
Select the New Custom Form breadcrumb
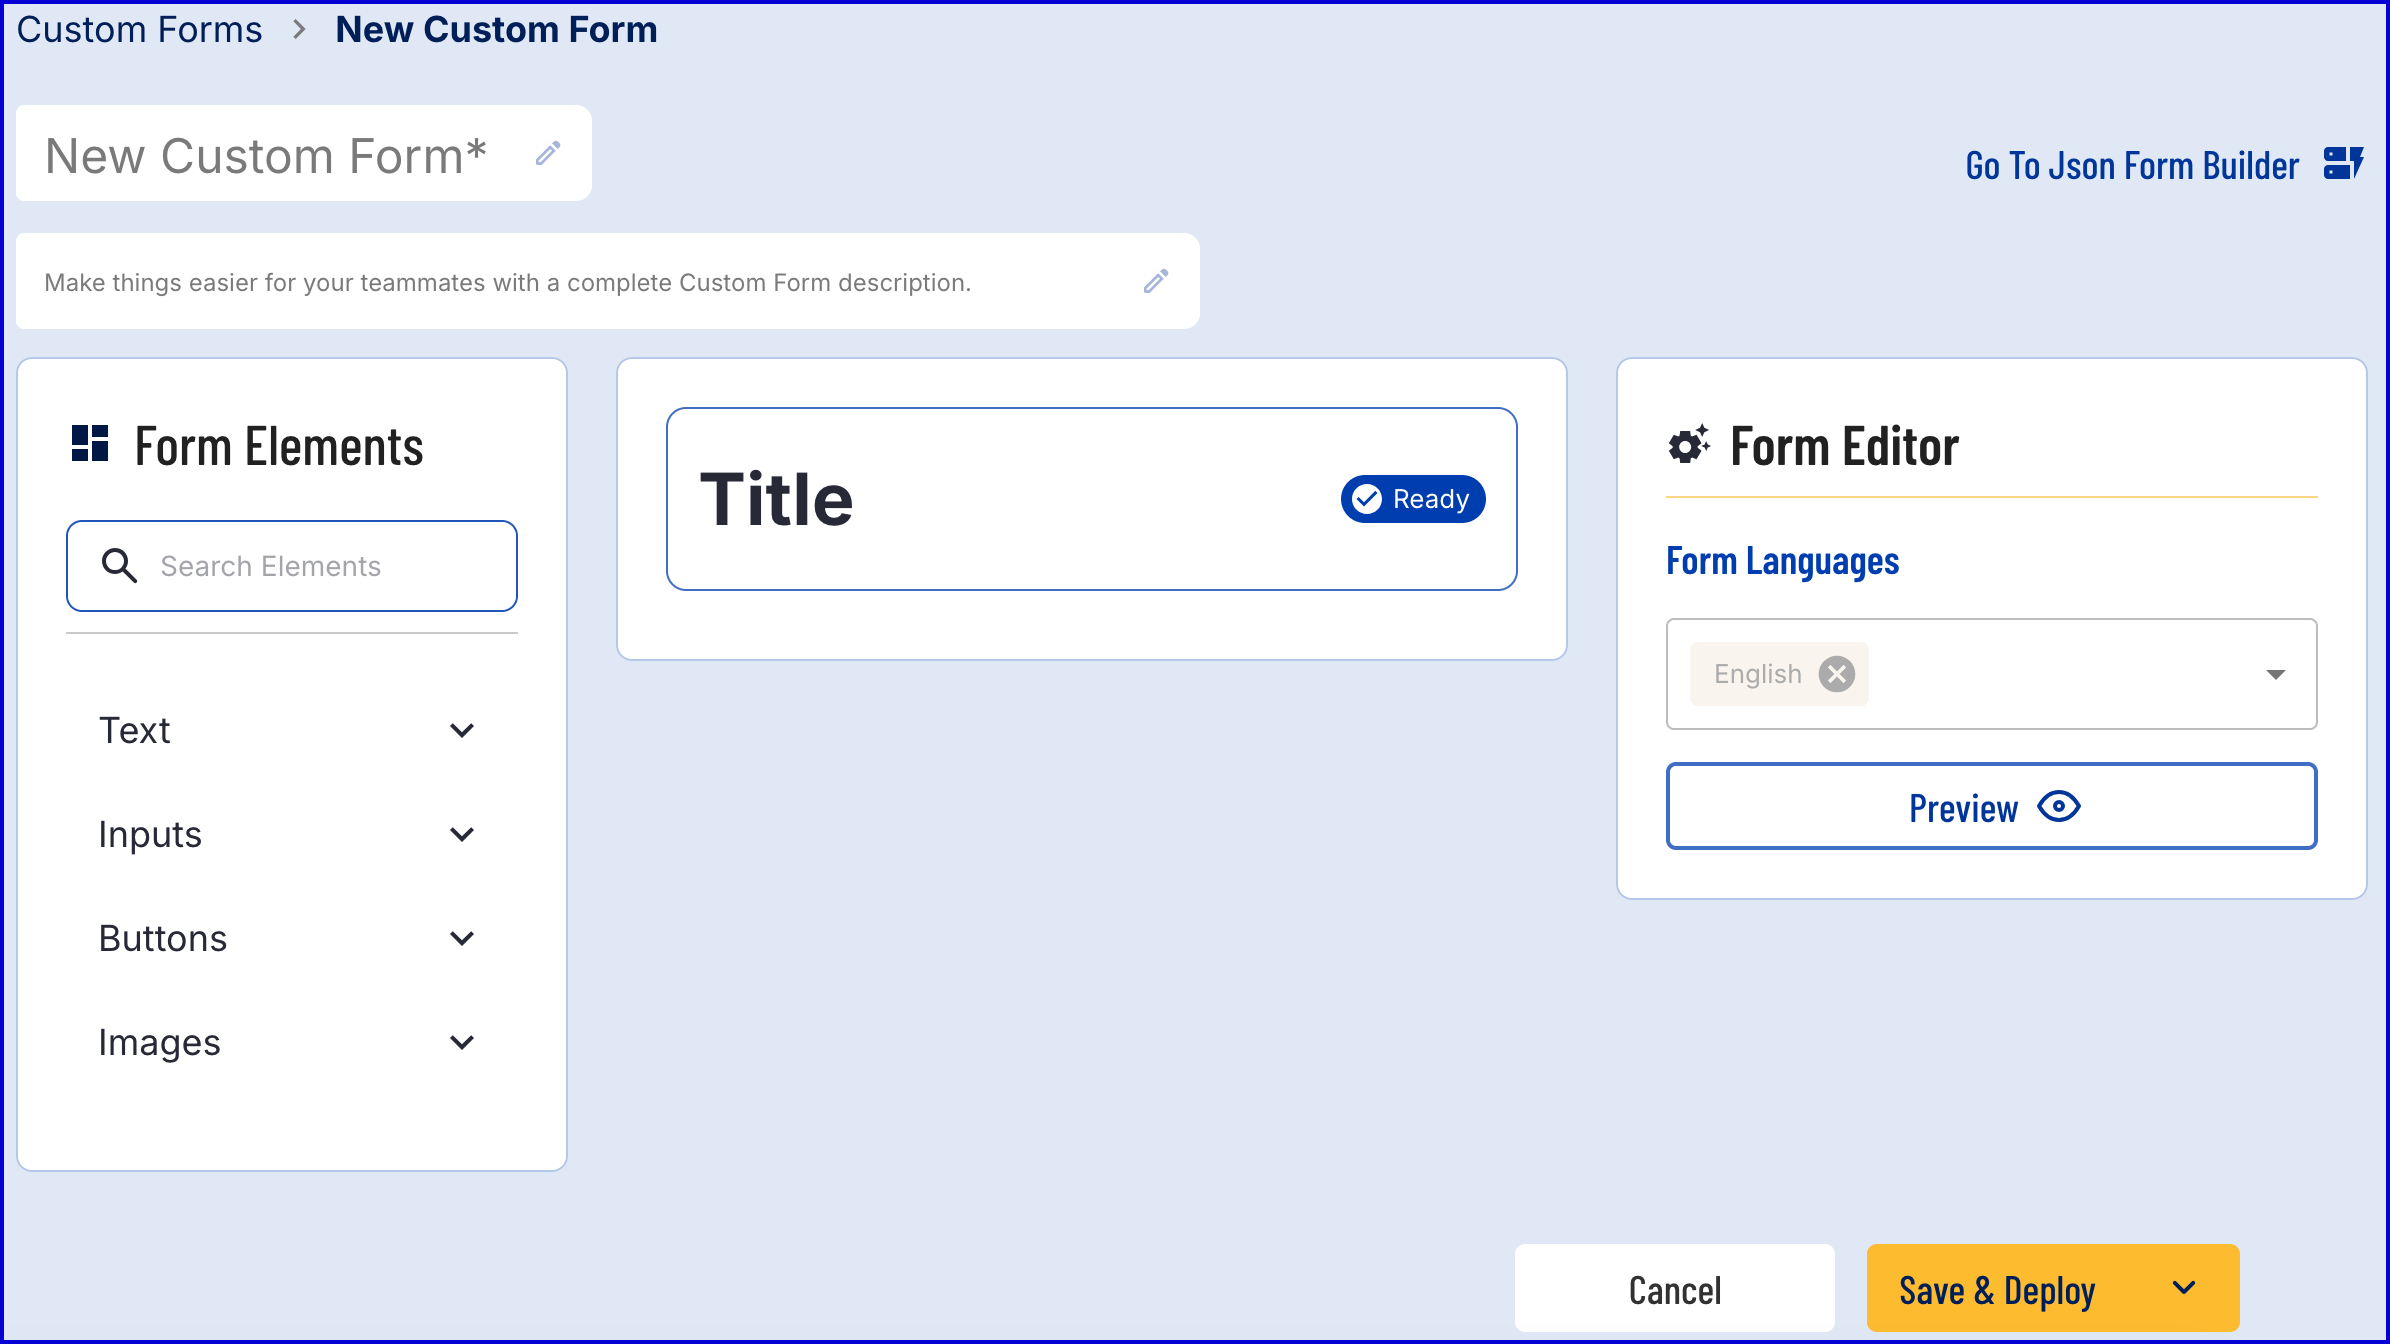[497, 29]
